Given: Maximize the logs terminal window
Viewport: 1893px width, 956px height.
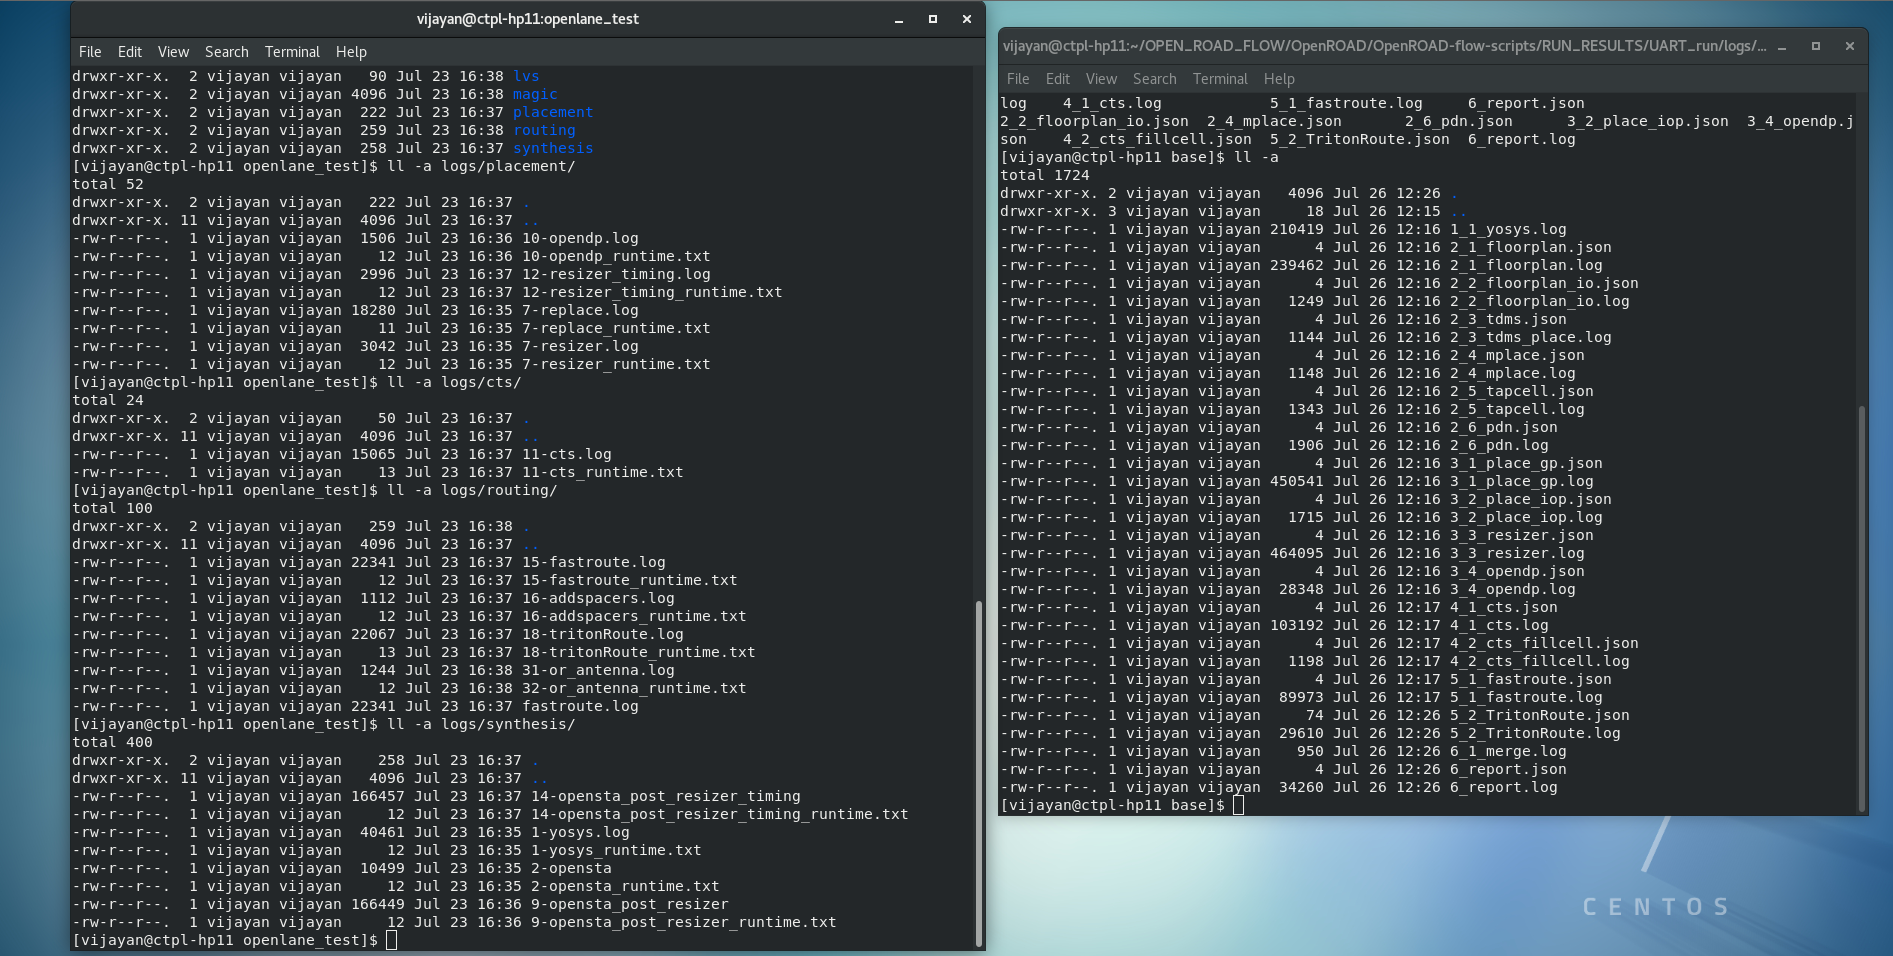Looking at the screenshot, I should click(x=1815, y=45).
